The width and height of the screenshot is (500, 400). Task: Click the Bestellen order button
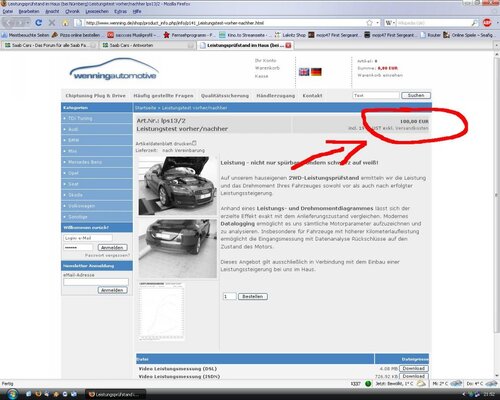pos(253,296)
